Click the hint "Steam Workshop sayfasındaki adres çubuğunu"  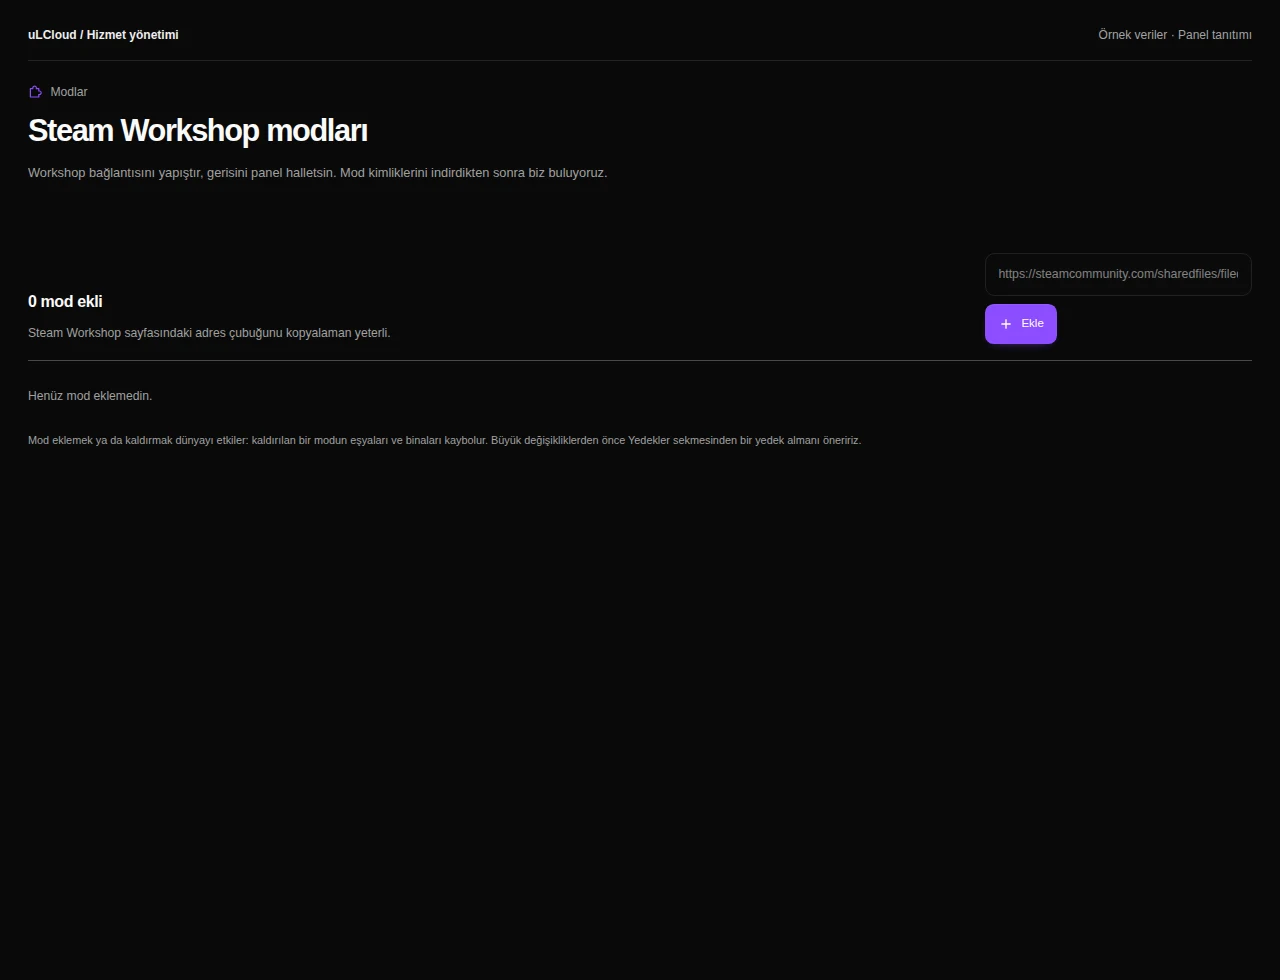click(209, 333)
